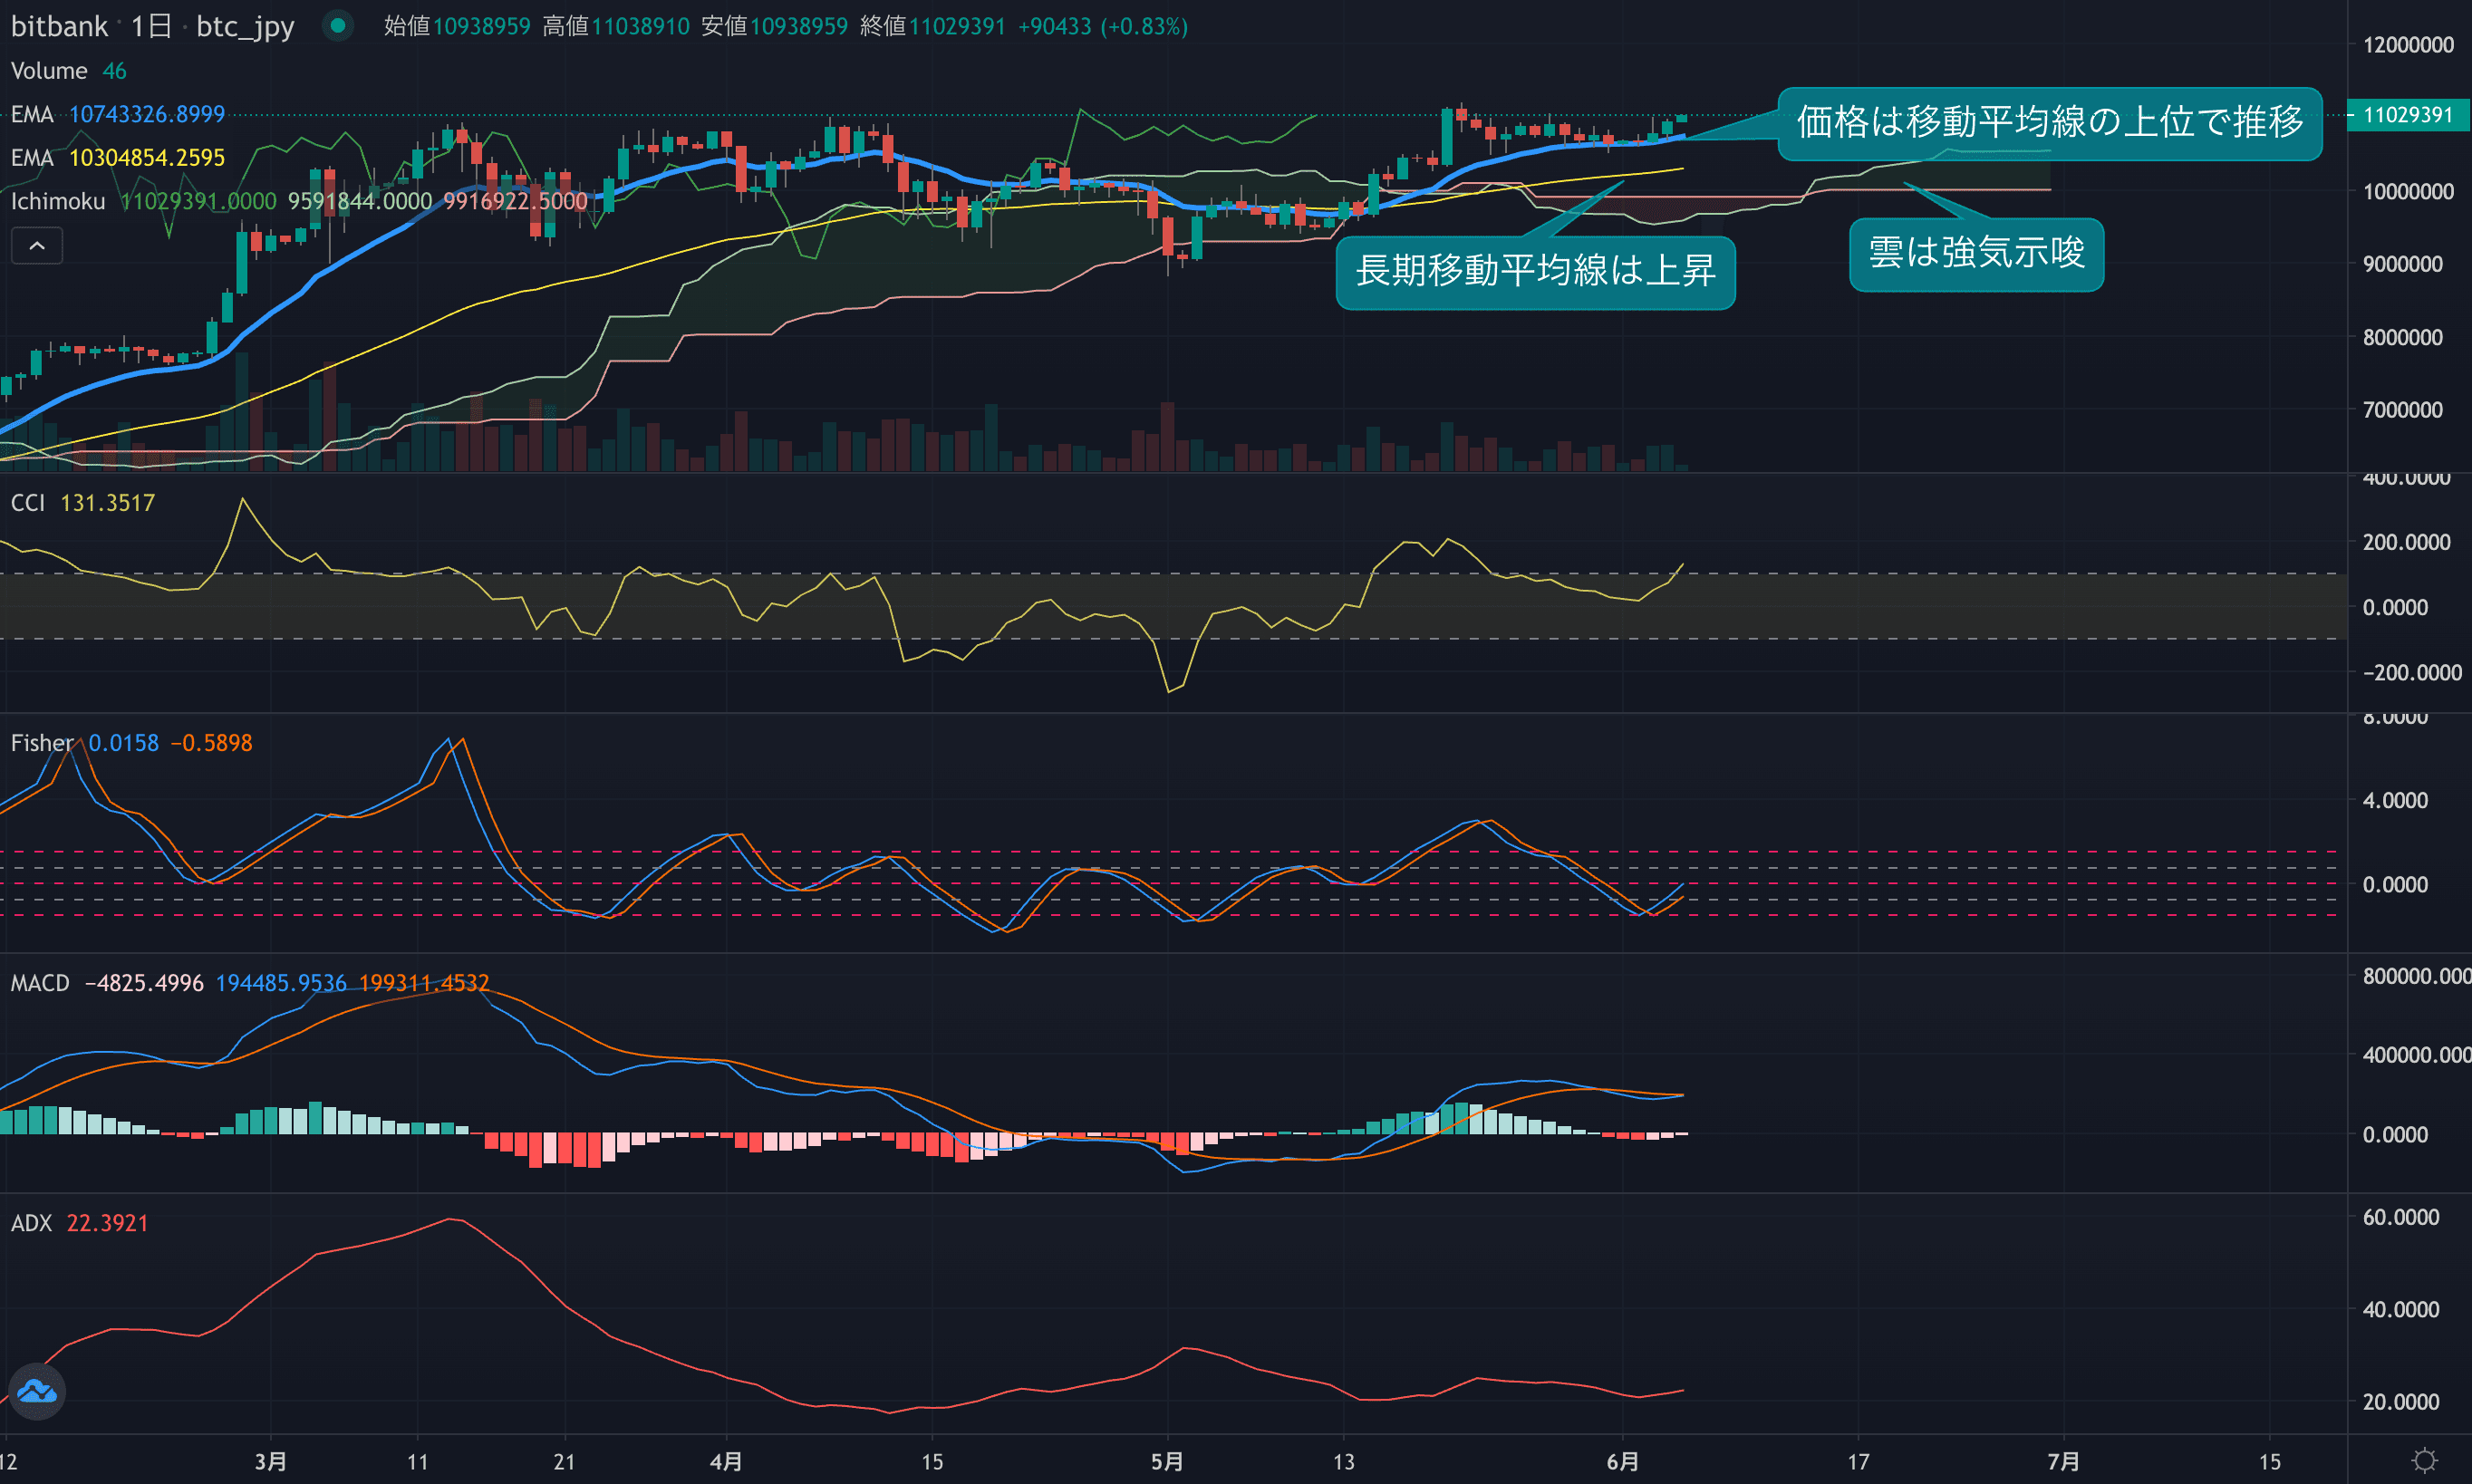Click the 雲は強気示唆 callout
Screen dimensions: 2472x1484
1976,253
